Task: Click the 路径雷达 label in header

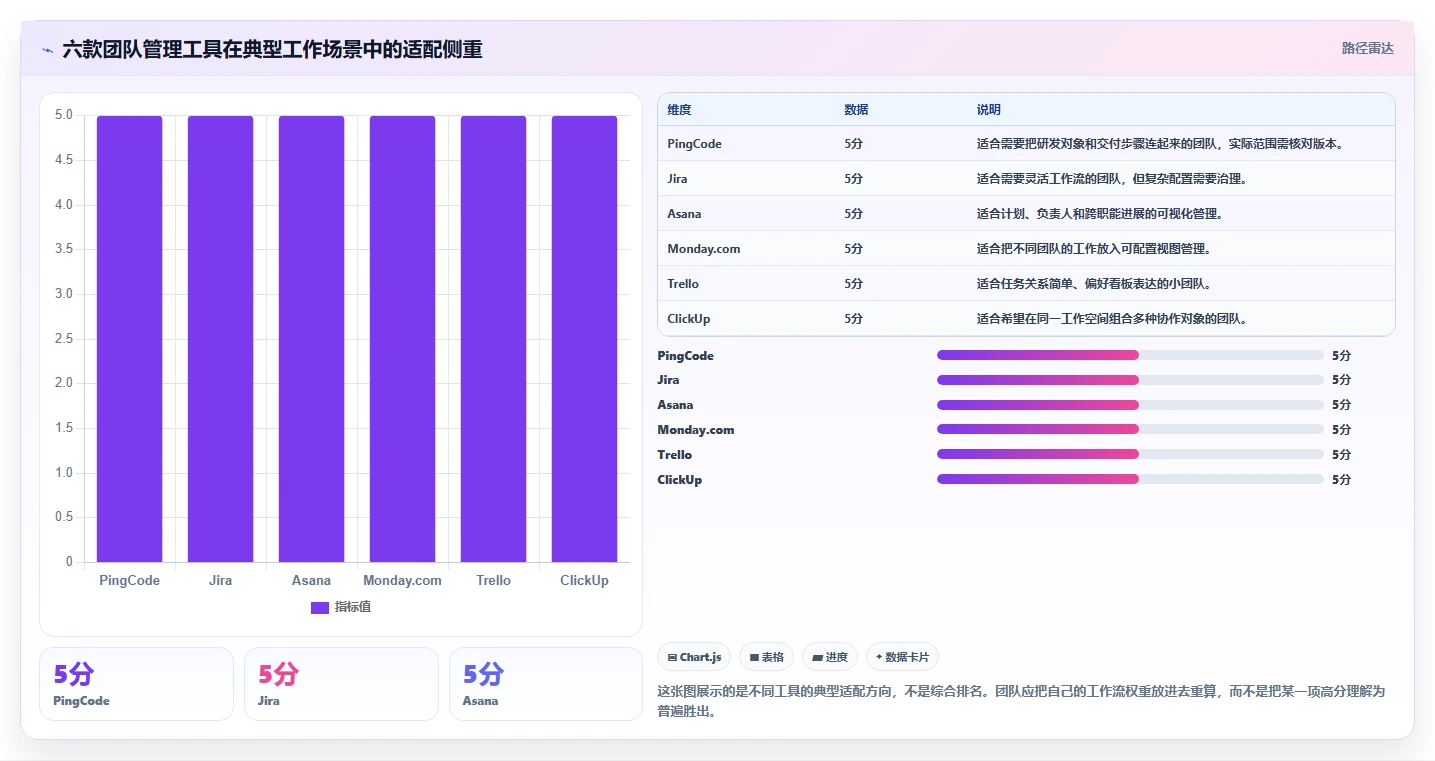Action: click(1367, 48)
